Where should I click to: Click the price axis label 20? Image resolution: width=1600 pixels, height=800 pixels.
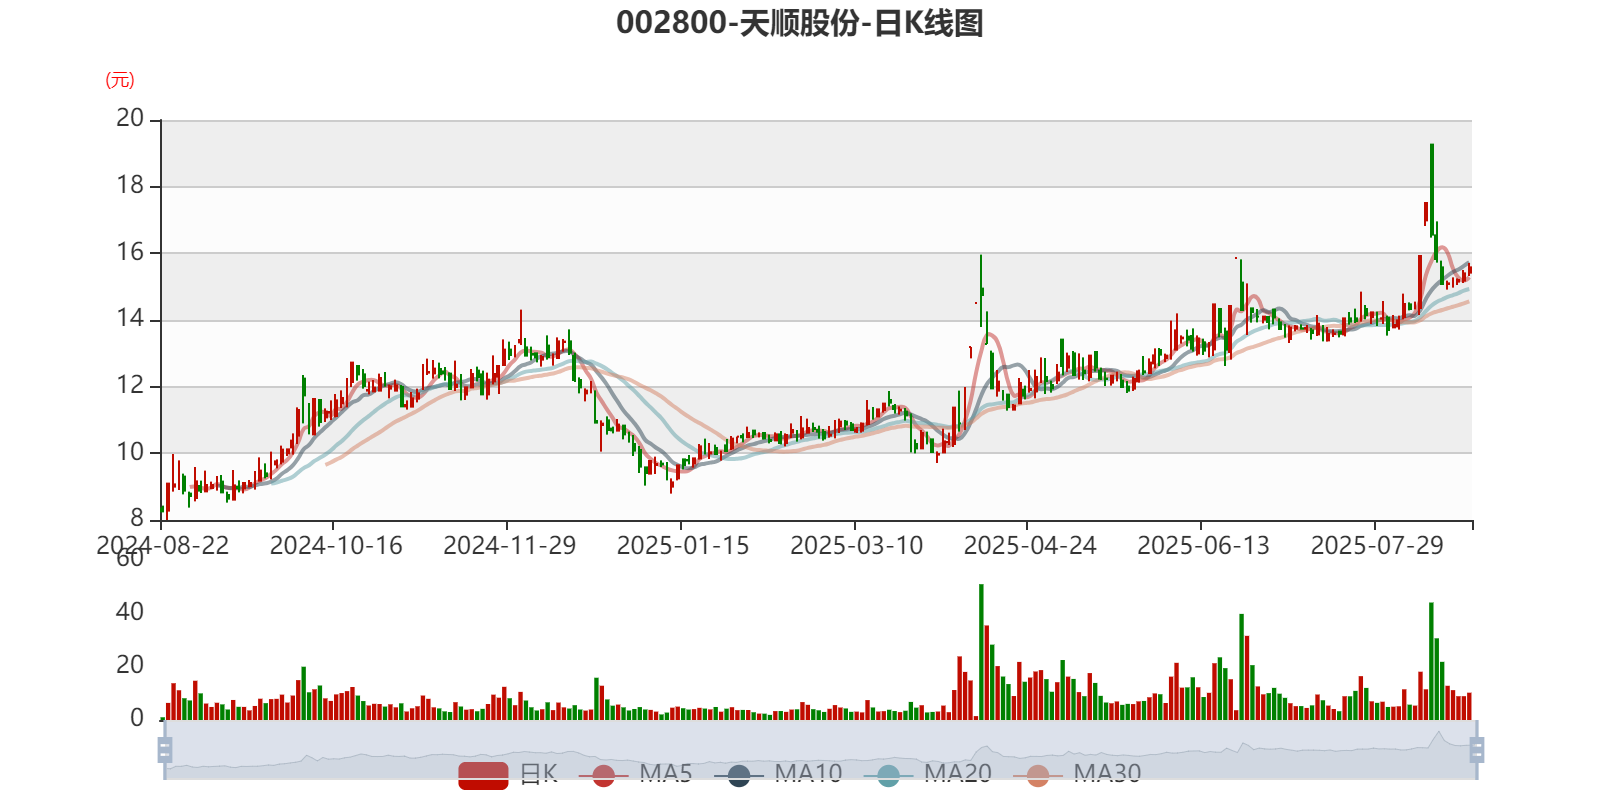pos(130,118)
